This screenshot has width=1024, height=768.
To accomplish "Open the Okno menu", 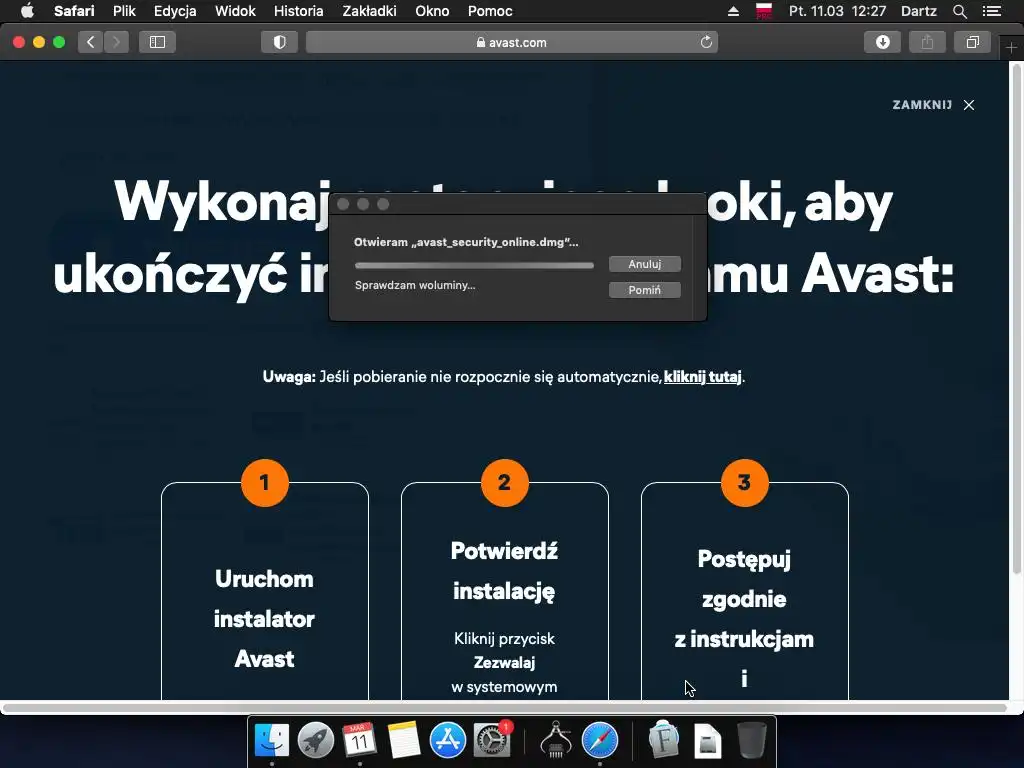I will (x=432, y=11).
